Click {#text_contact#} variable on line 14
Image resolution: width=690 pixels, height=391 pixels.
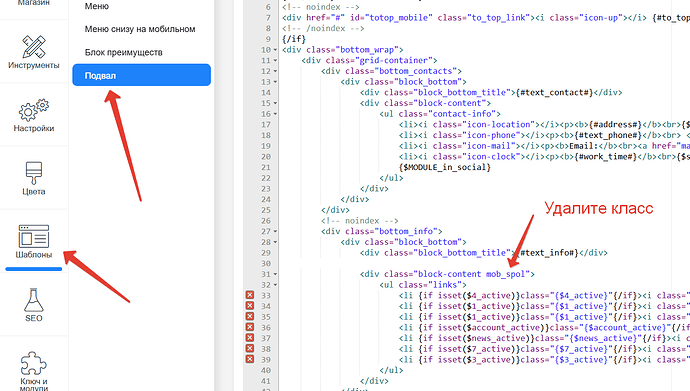[x=554, y=92]
